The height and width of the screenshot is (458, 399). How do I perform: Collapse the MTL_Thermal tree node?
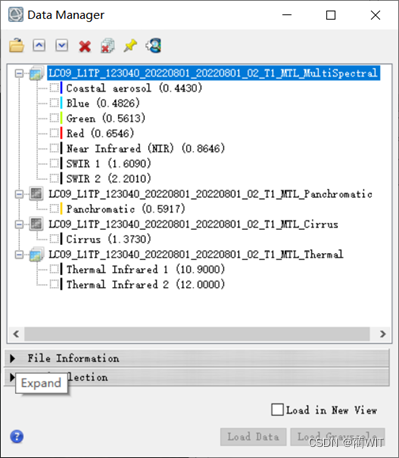(20, 255)
